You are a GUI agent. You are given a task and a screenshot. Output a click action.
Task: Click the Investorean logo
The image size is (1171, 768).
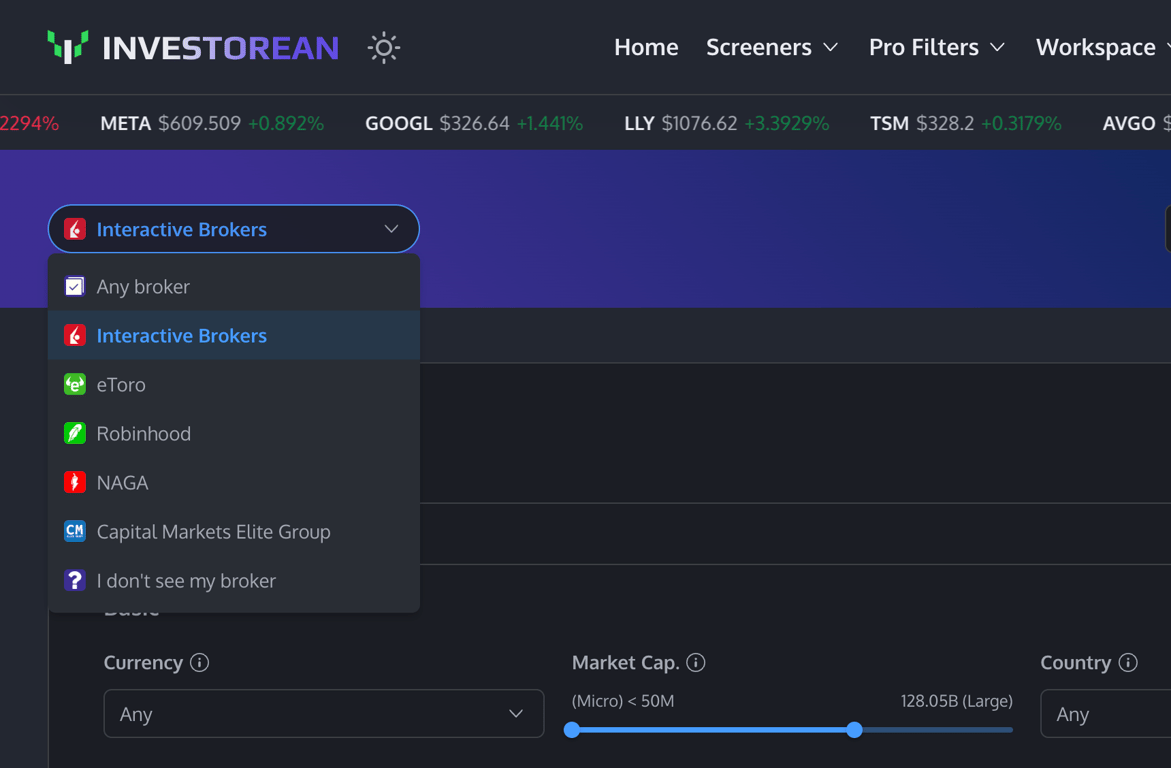193,48
